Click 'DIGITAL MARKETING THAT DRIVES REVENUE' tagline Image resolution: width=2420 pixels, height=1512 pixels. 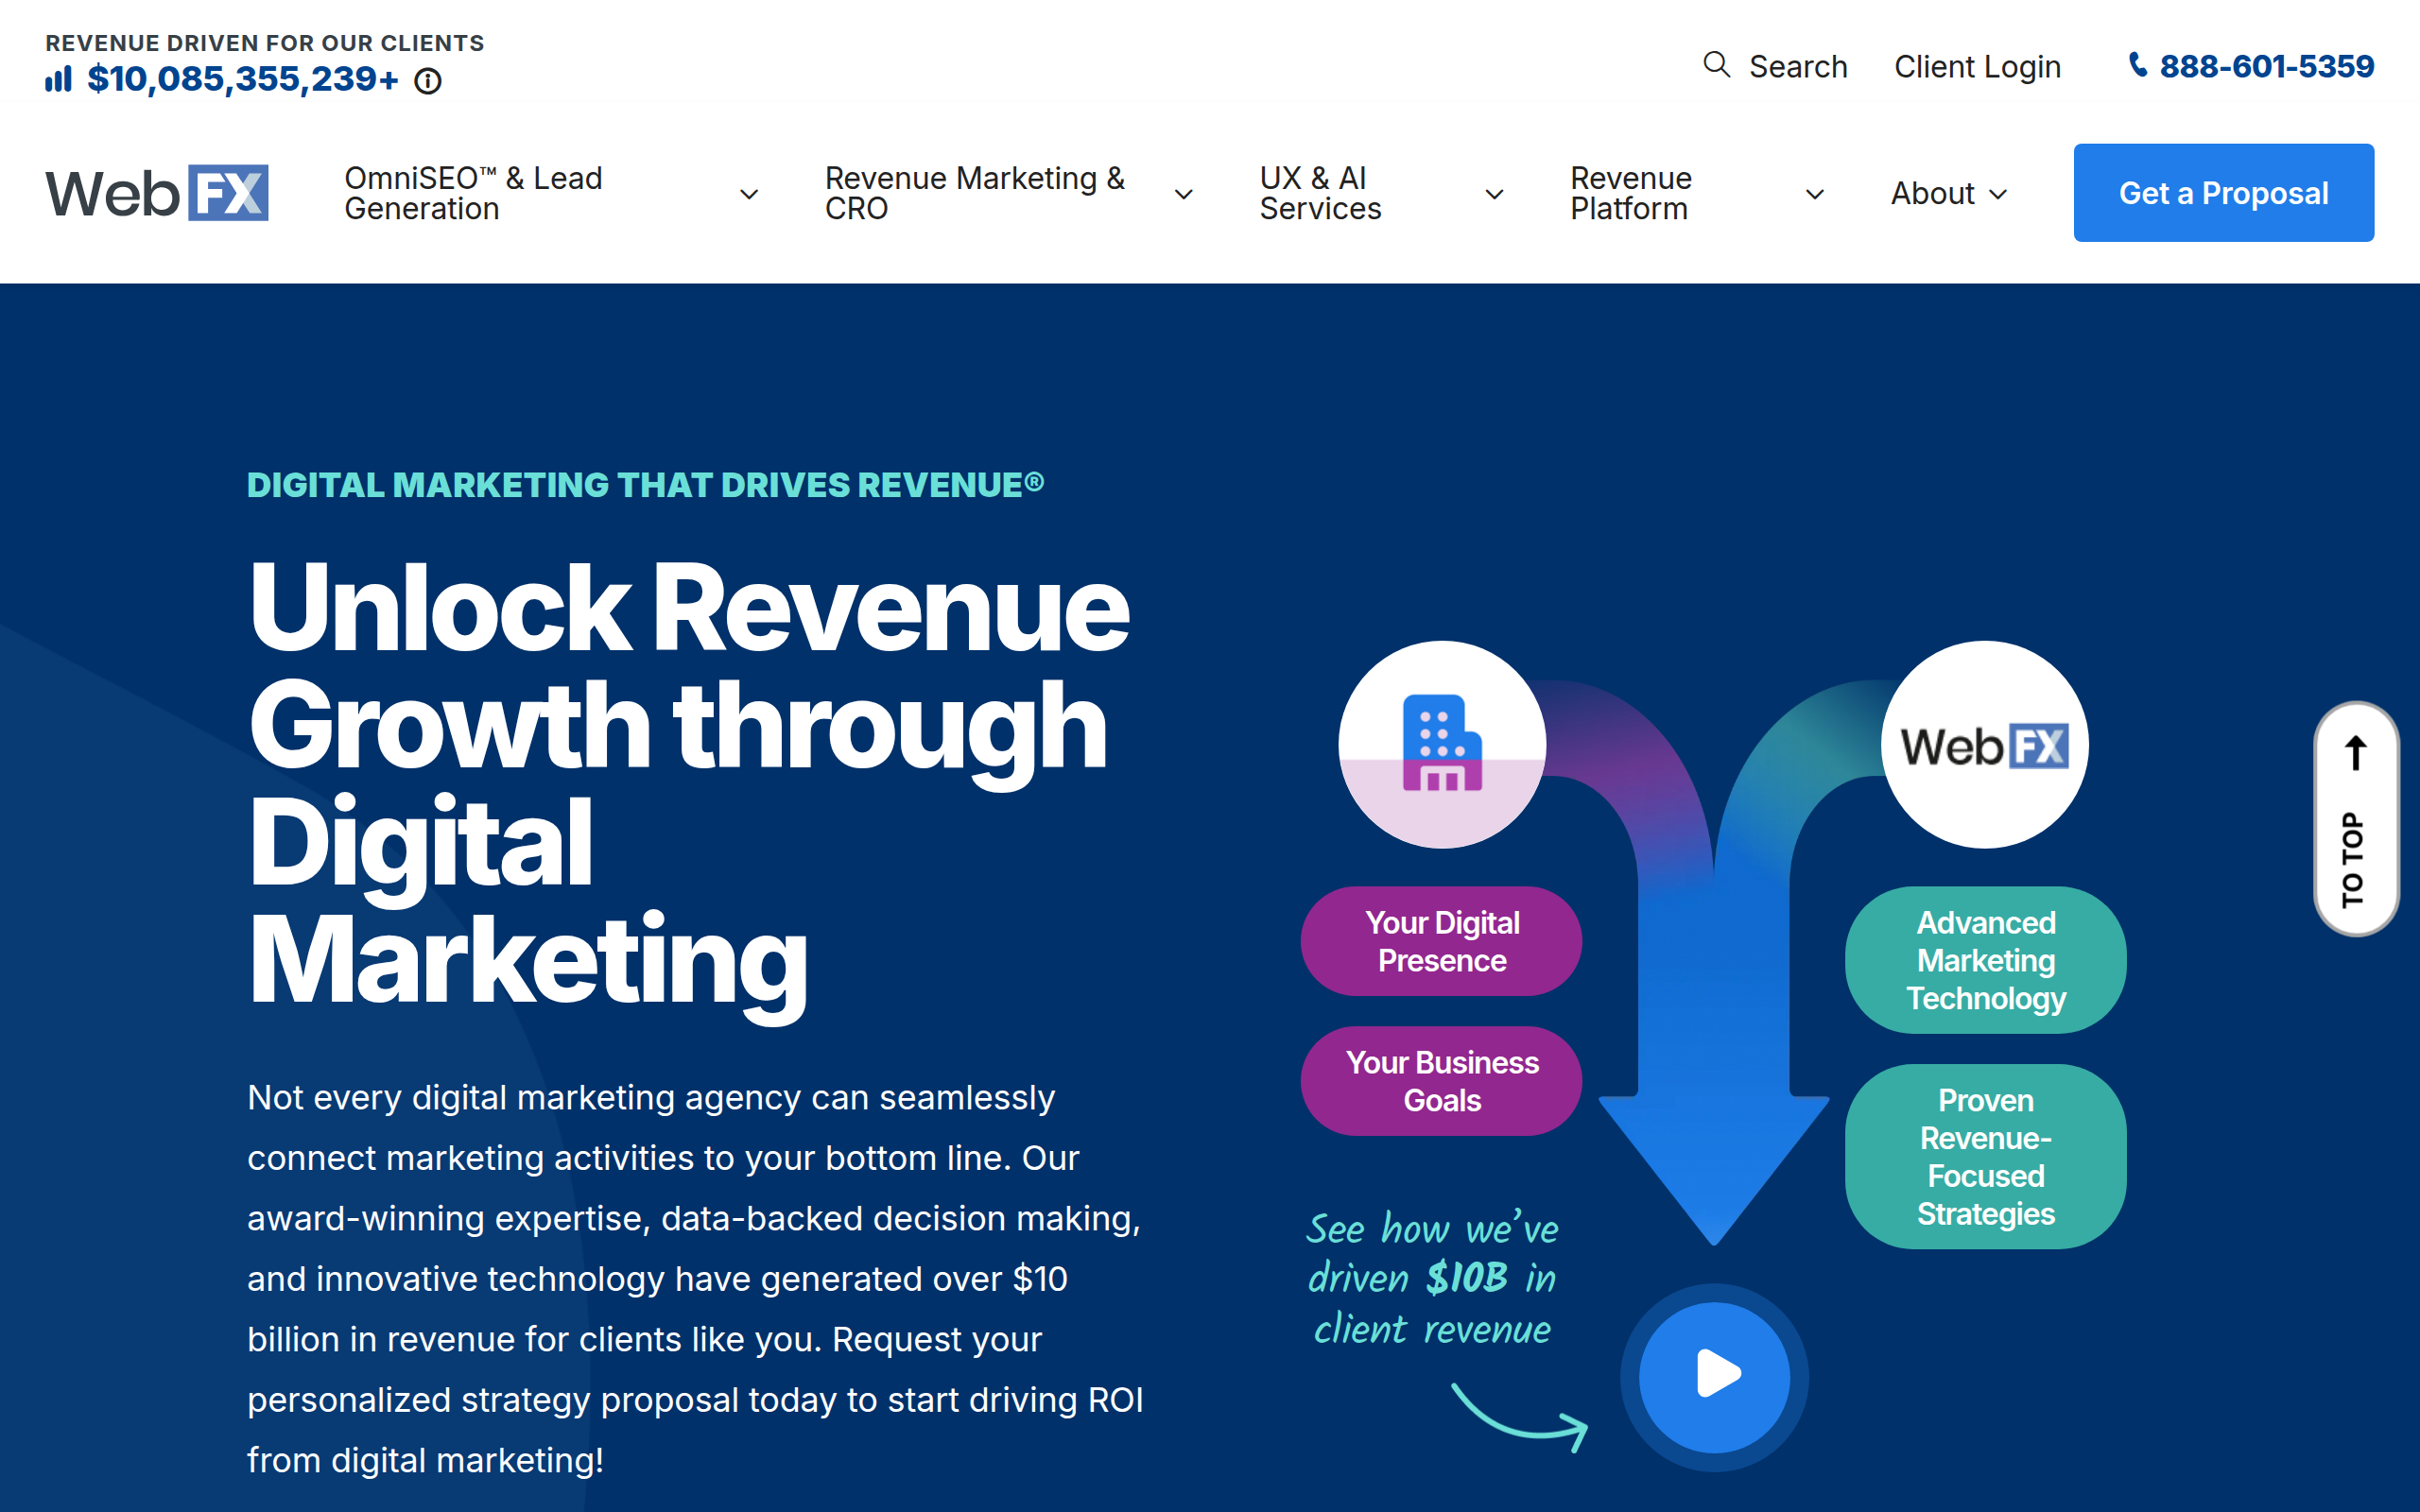click(x=645, y=485)
